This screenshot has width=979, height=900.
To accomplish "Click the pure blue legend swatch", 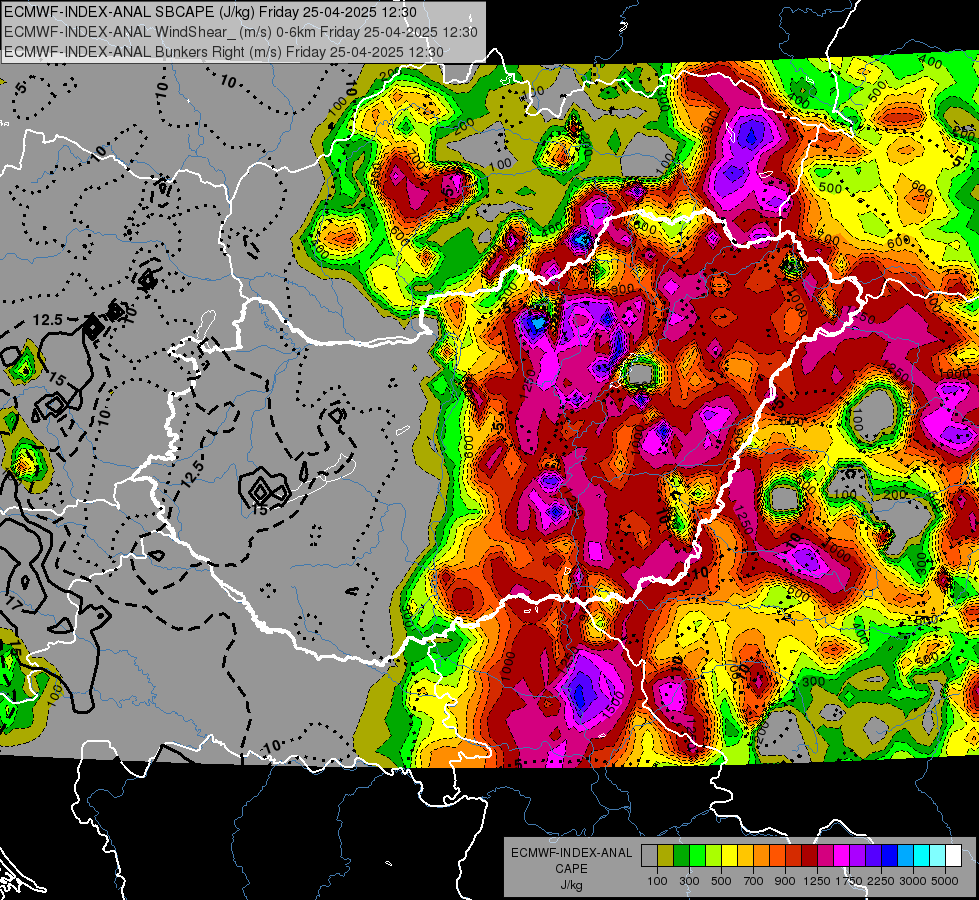I will [x=889, y=855].
